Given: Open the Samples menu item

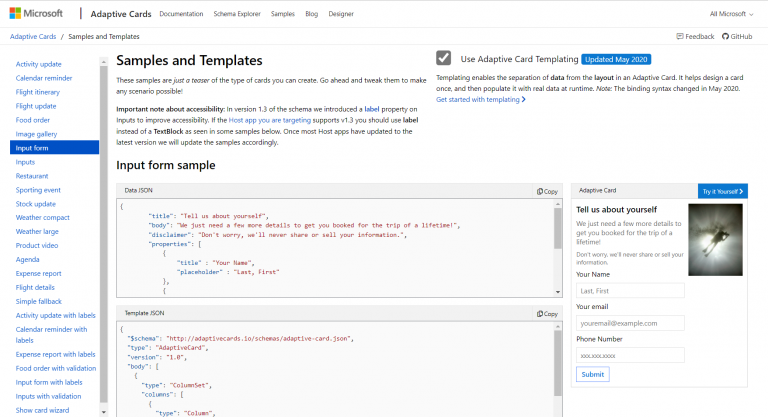Looking at the screenshot, I should pyautogui.click(x=283, y=14).
